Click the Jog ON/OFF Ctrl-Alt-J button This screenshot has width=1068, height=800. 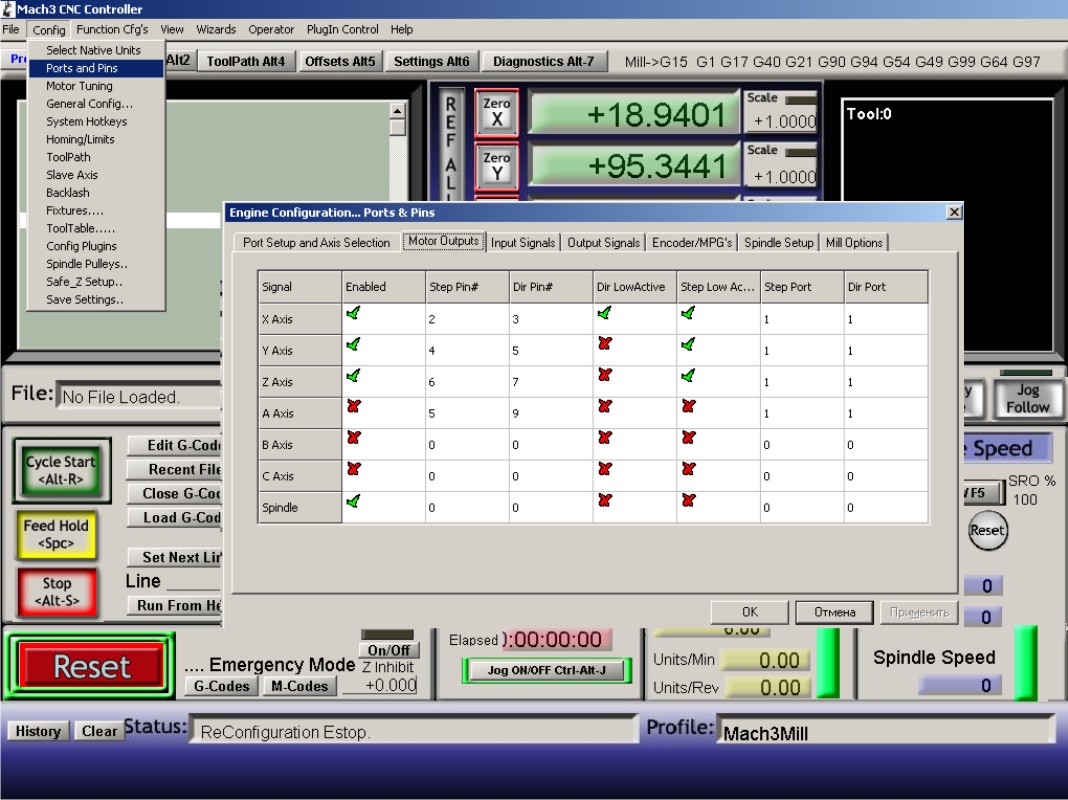pyautogui.click(x=547, y=670)
